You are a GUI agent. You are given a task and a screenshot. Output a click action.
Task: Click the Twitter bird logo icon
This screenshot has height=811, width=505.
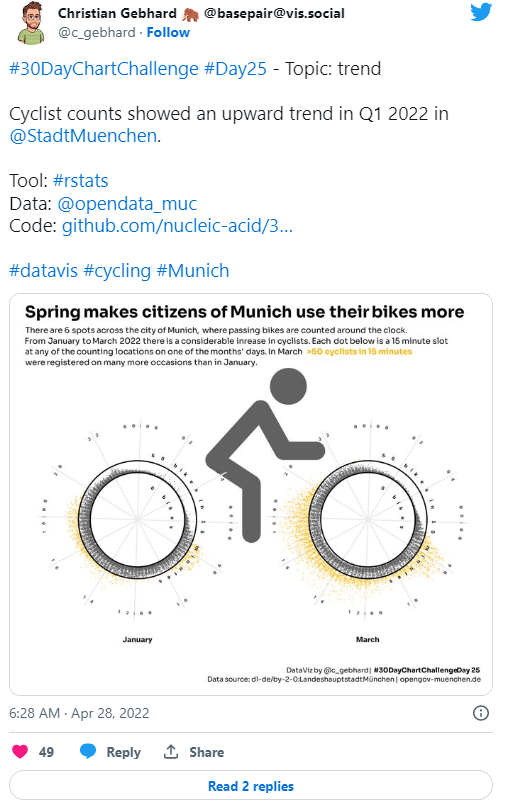coord(481,11)
